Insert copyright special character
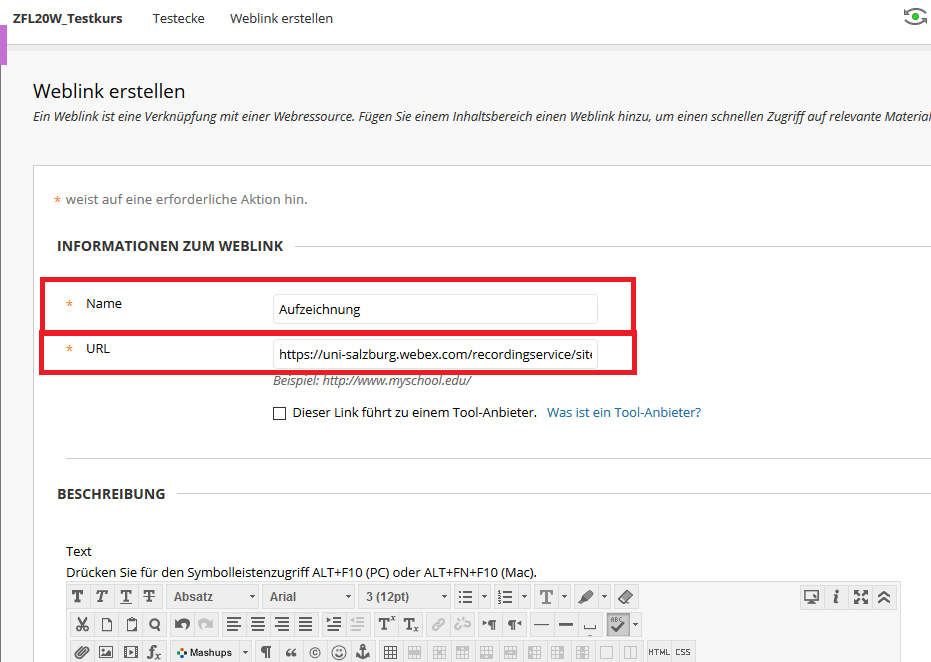 (315, 653)
